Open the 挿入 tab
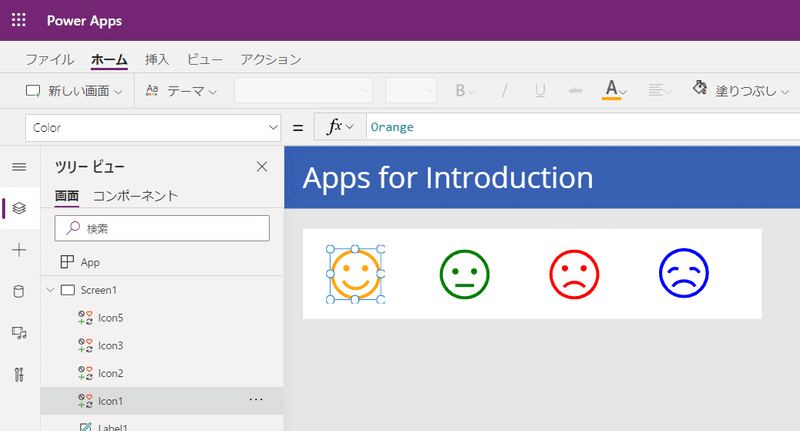 point(157,60)
